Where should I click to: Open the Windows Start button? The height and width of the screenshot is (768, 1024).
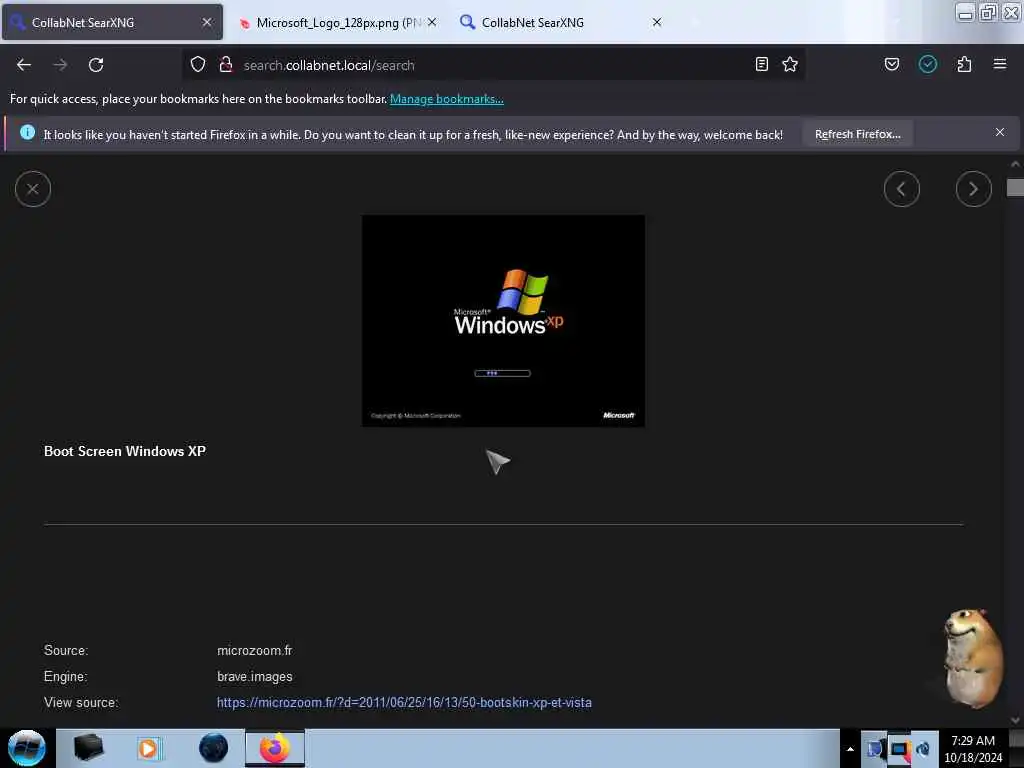tap(27, 748)
